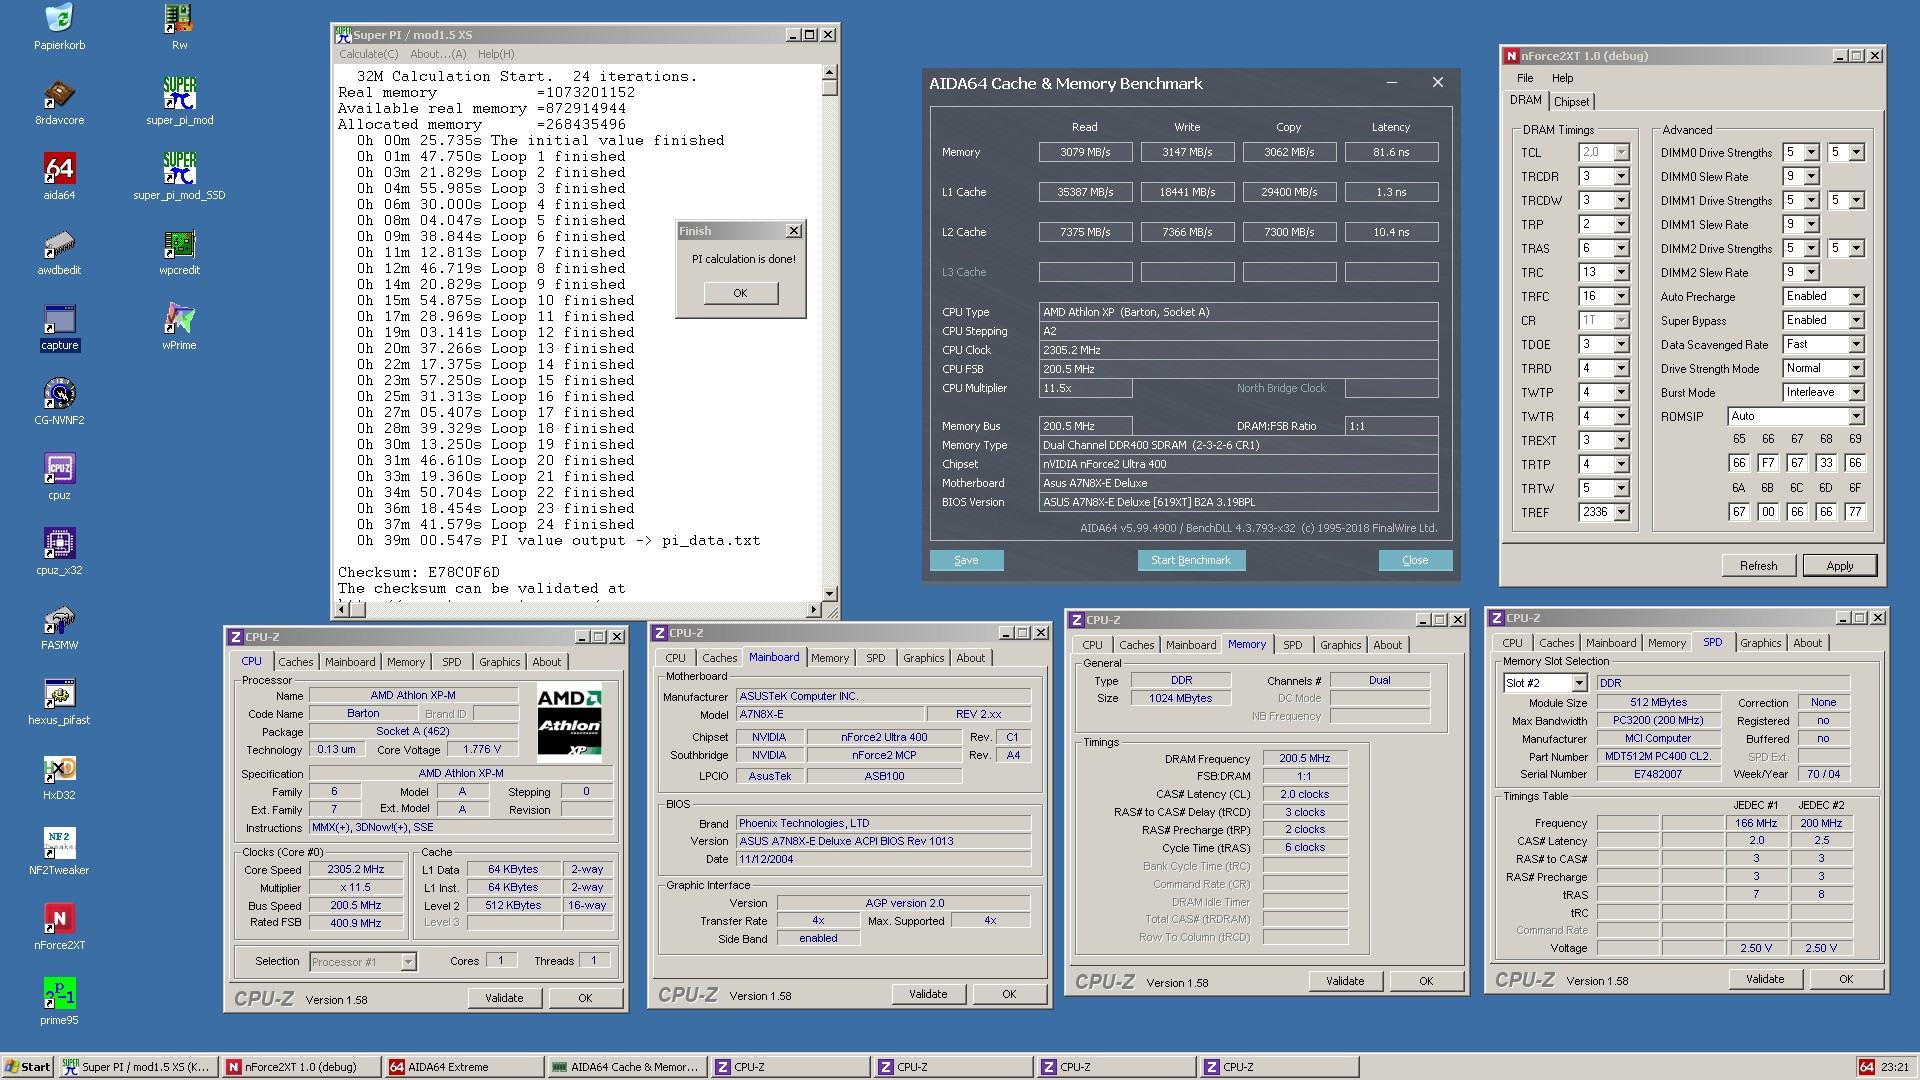This screenshot has width=1920, height=1080.
Task: Launch aida64 from the desktop
Action: coord(59,177)
